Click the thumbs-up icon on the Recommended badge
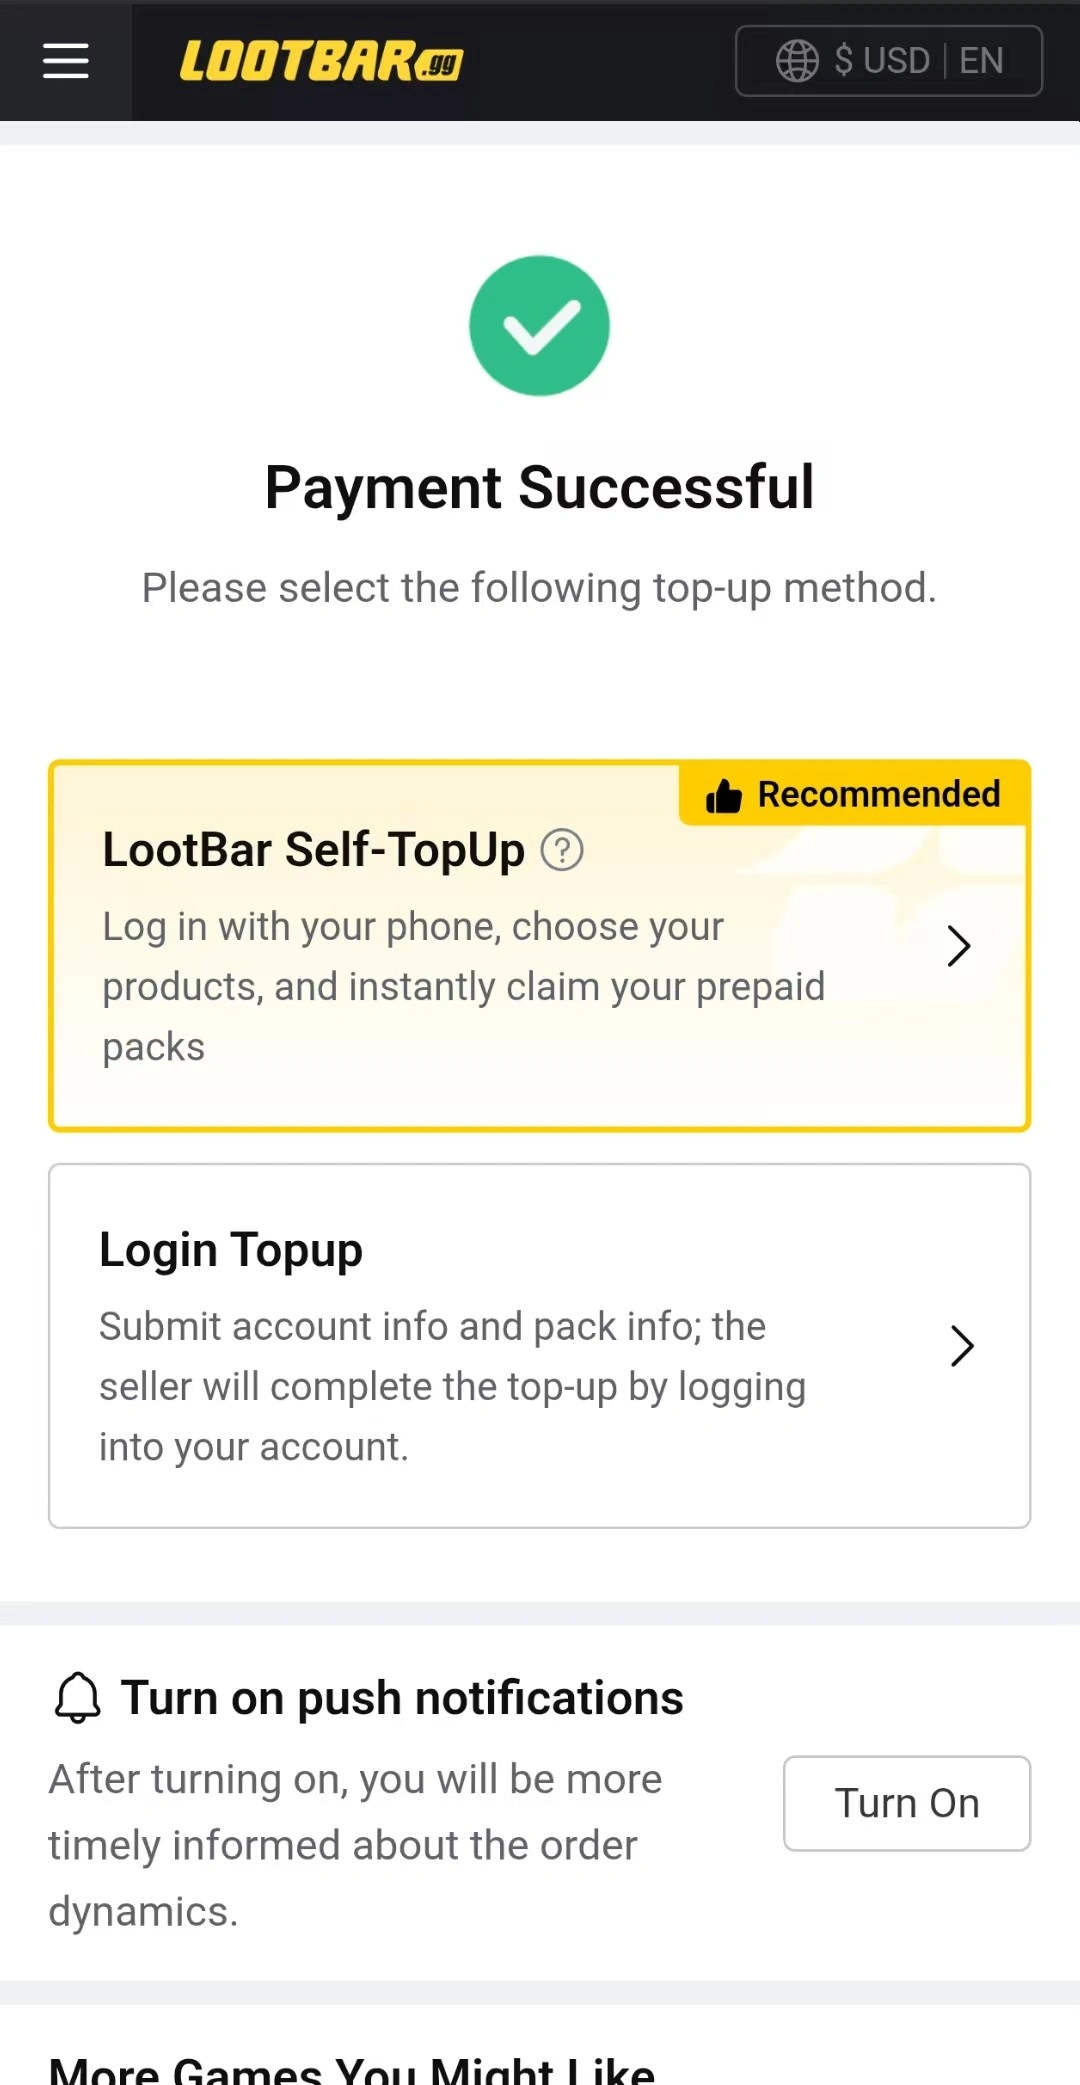Screen dimensions: 1080x2085 [x=723, y=796]
